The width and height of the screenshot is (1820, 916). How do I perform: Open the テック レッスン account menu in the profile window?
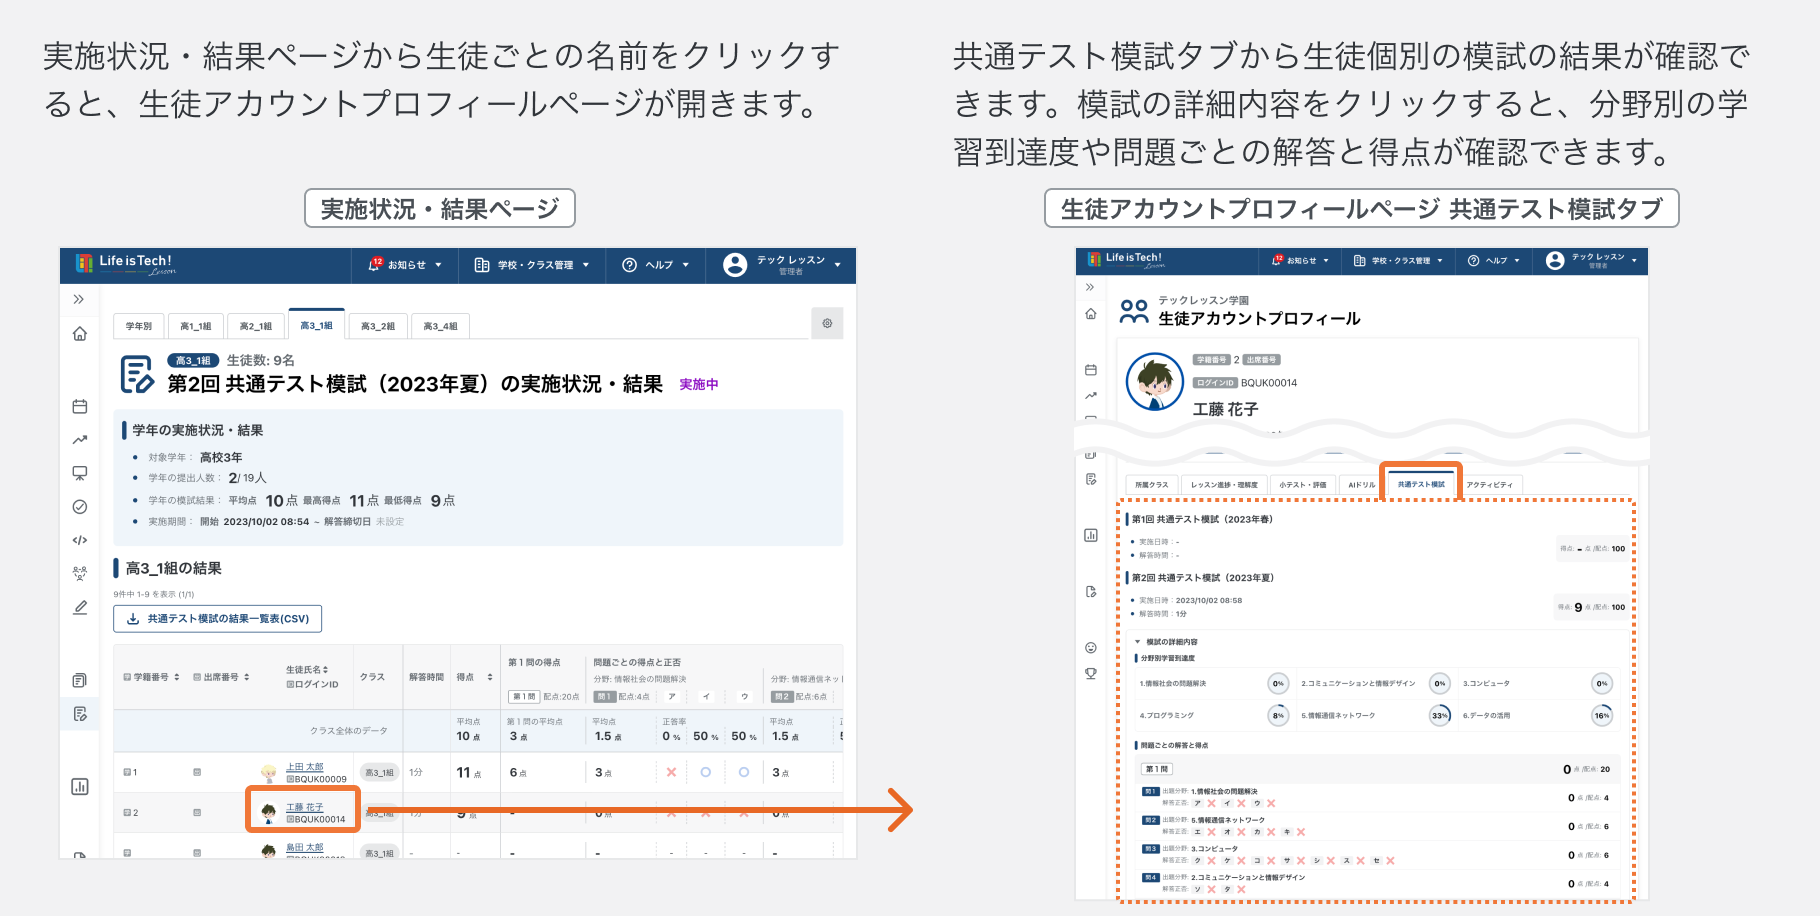coord(1592,260)
